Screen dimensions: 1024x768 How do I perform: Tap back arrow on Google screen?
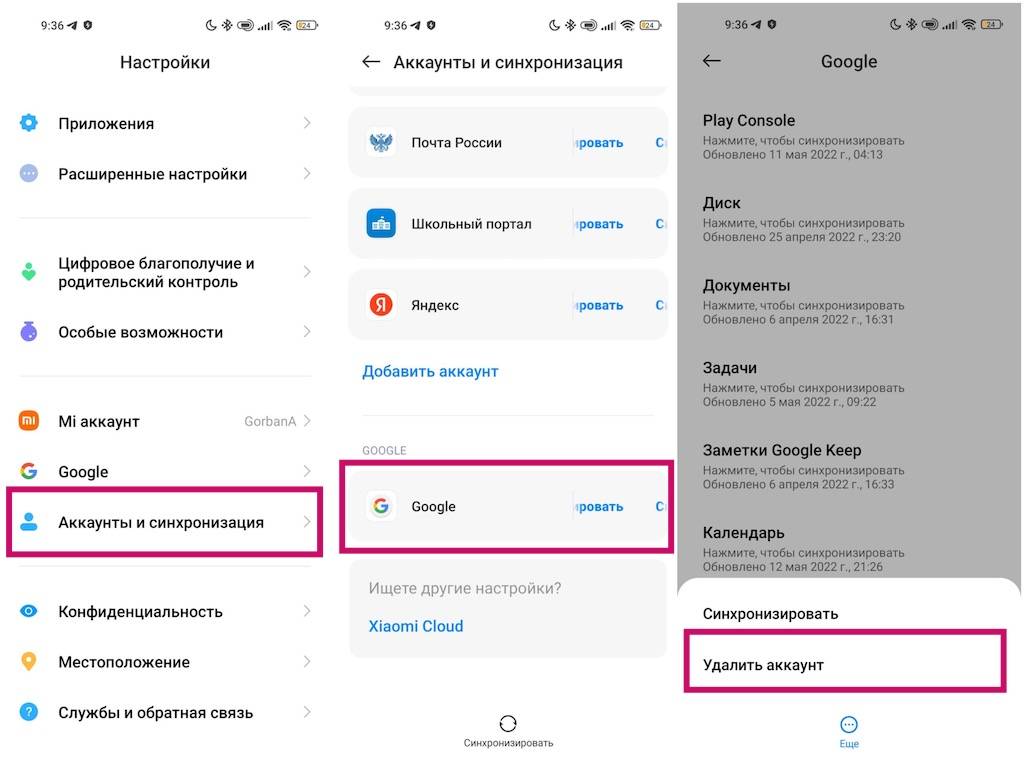712,61
